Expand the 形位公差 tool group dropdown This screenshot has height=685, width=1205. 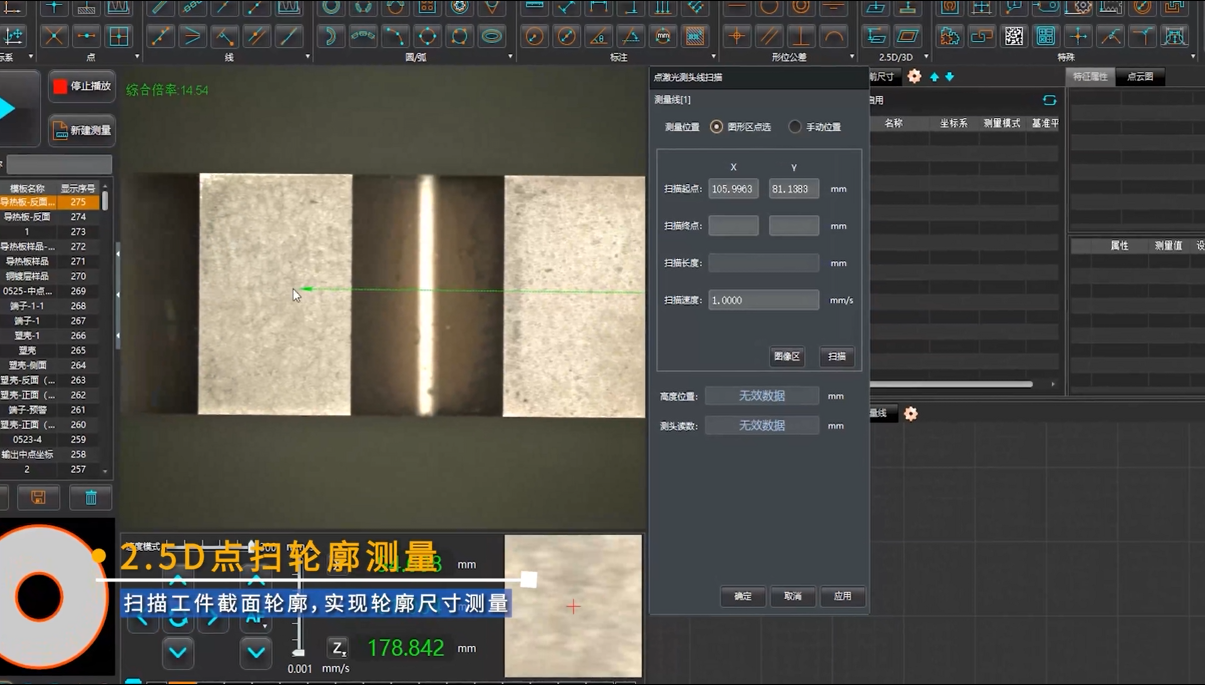[852, 58]
